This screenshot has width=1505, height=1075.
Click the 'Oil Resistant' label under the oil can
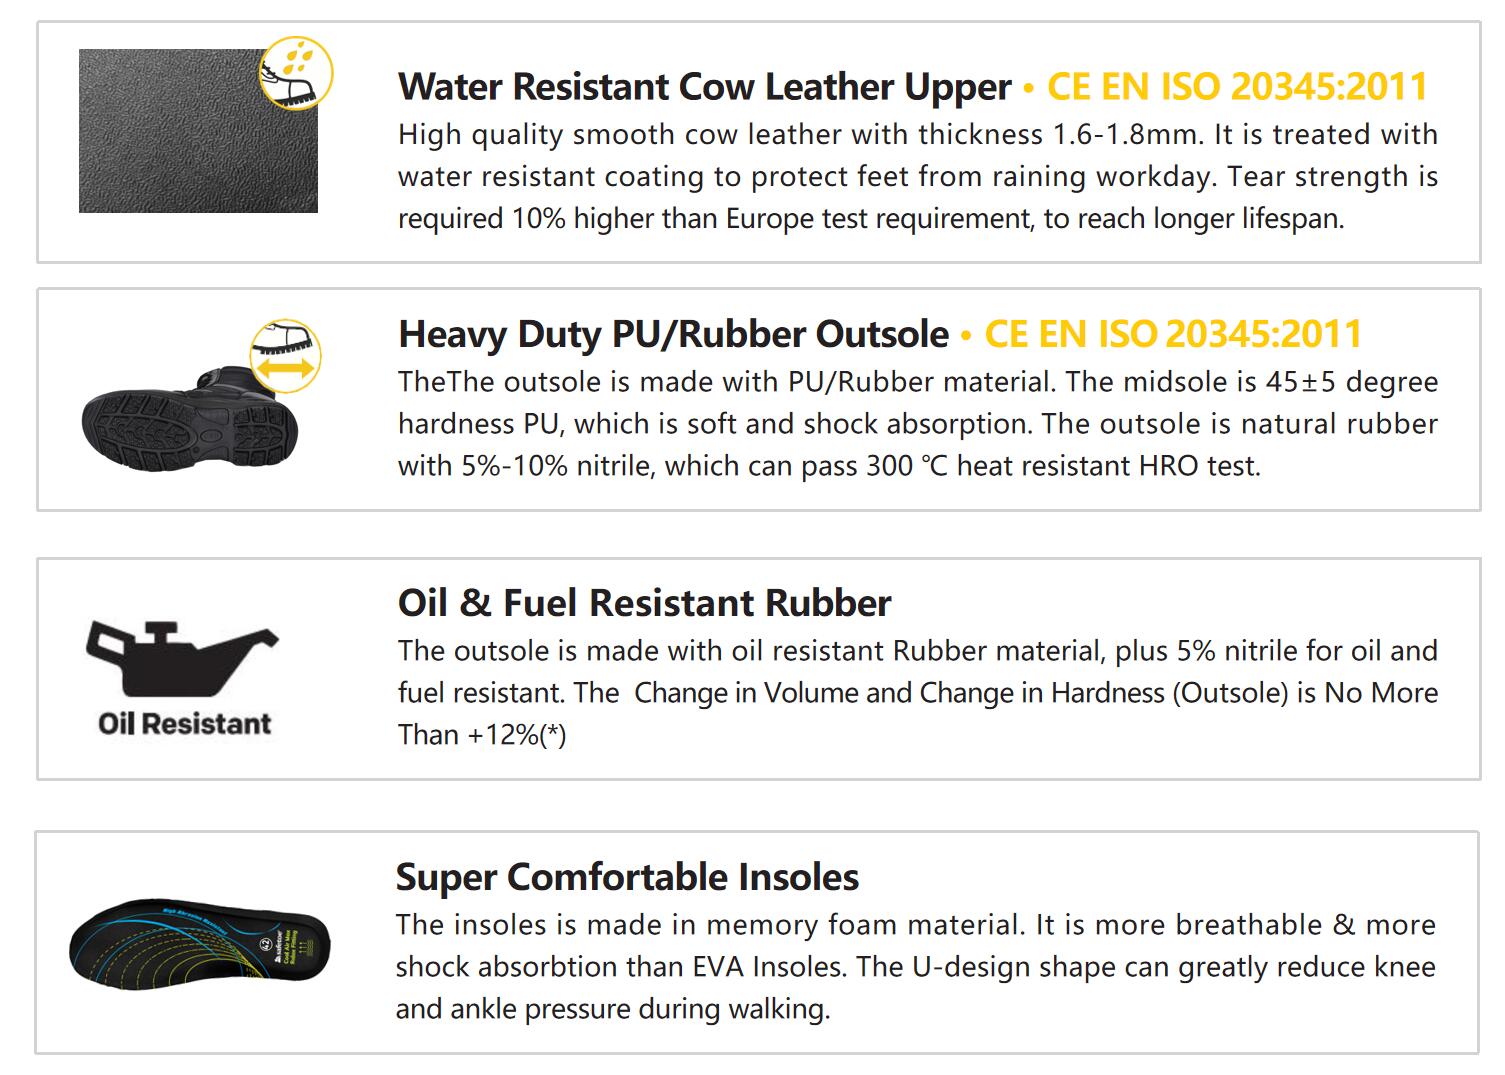(x=185, y=723)
